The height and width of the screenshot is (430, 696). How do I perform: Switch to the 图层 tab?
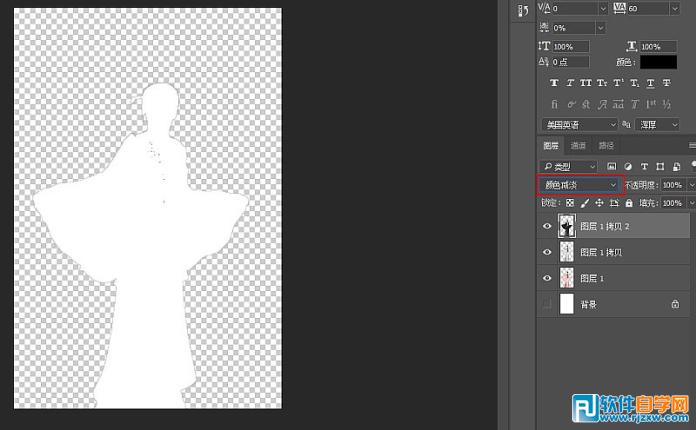(x=551, y=146)
